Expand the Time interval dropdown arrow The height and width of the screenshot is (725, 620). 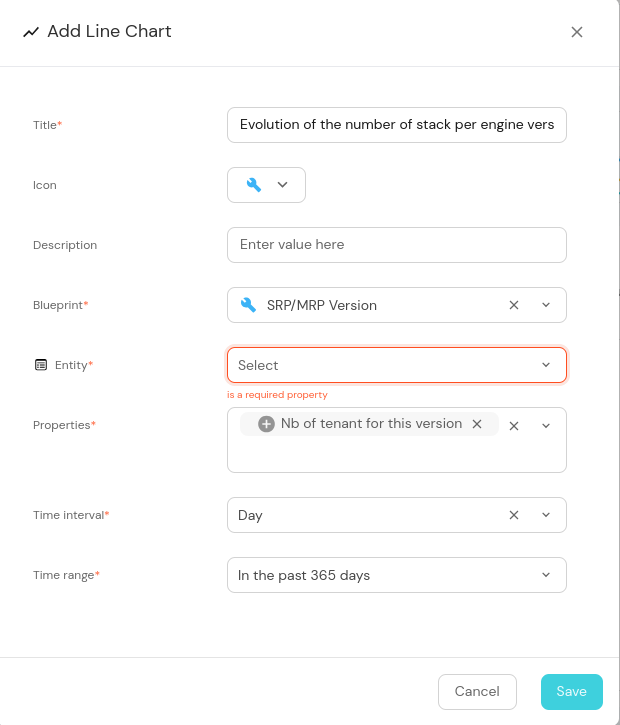coord(546,515)
